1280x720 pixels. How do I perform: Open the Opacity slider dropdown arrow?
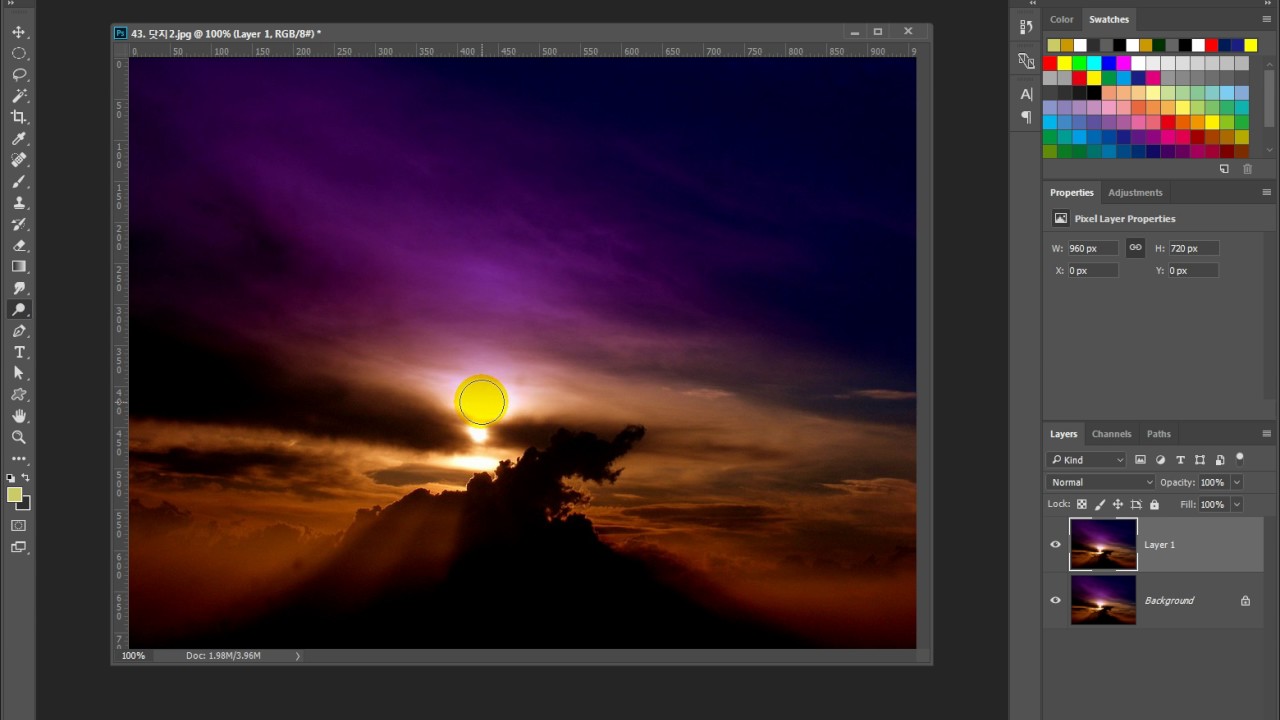tap(1237, 482)
